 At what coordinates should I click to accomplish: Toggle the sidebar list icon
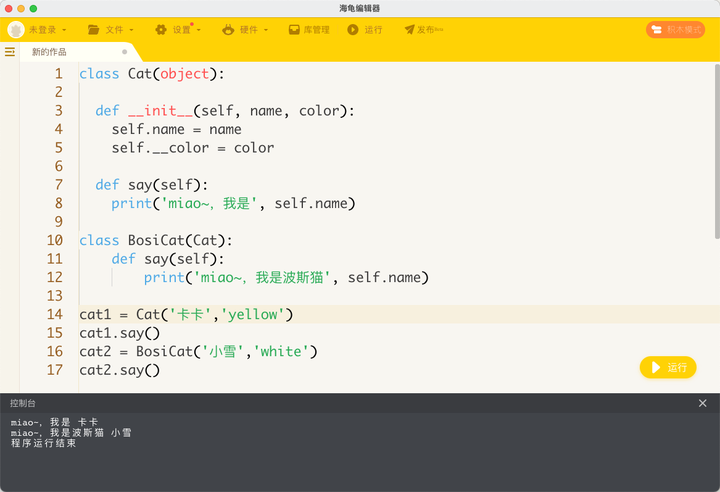pos(10,52)
